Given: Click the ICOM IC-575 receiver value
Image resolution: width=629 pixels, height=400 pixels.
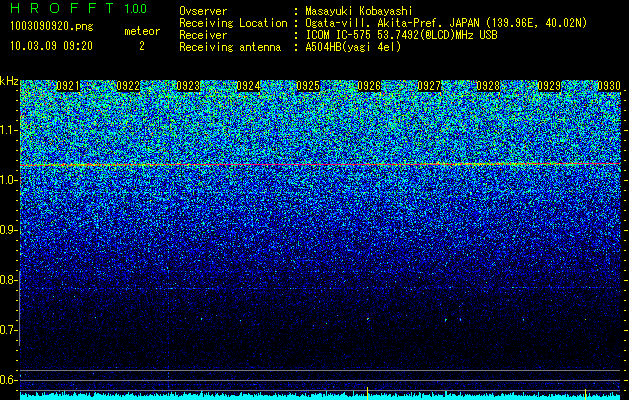Looking at the screenshot, I should click(x=401, y=35).
